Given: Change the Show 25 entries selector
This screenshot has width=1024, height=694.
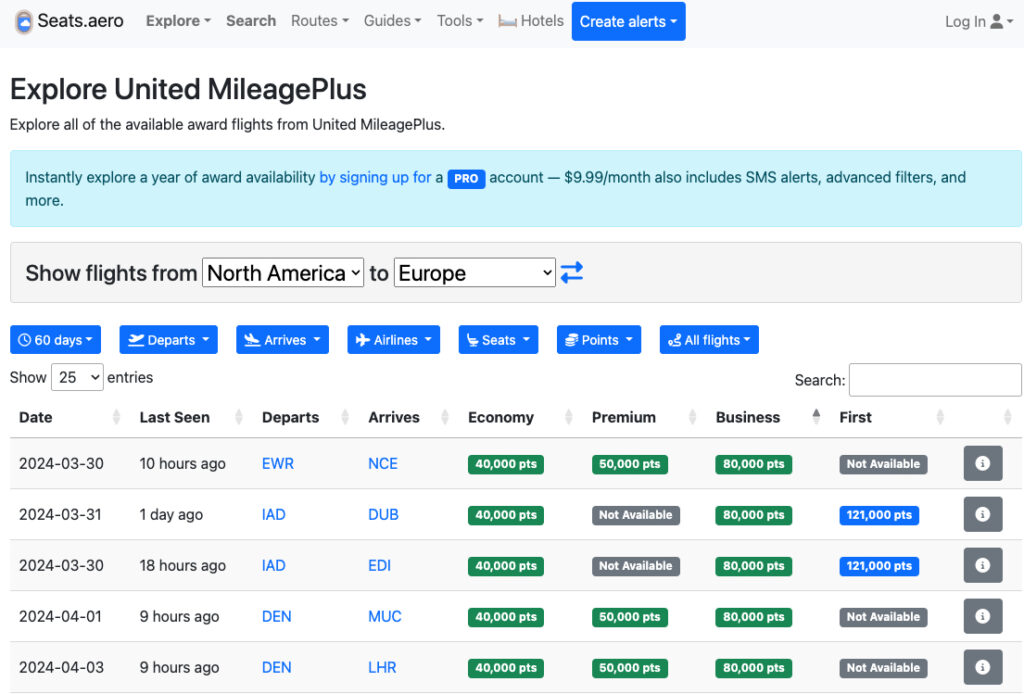Looking at the screenshot, I should point(77,377).
